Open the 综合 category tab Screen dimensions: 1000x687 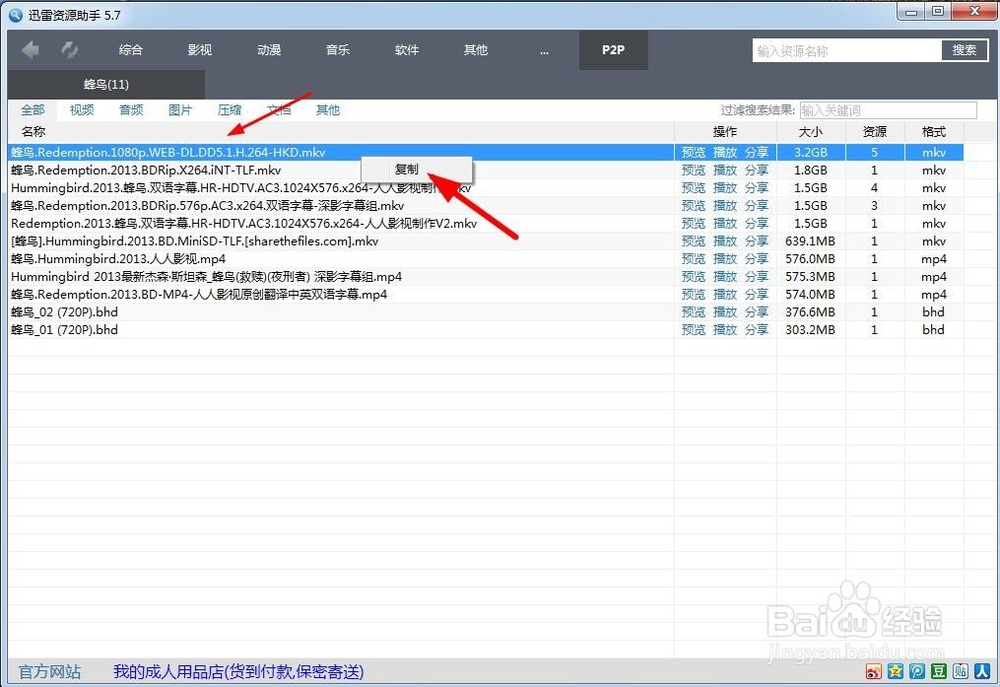tap(131, 50)
